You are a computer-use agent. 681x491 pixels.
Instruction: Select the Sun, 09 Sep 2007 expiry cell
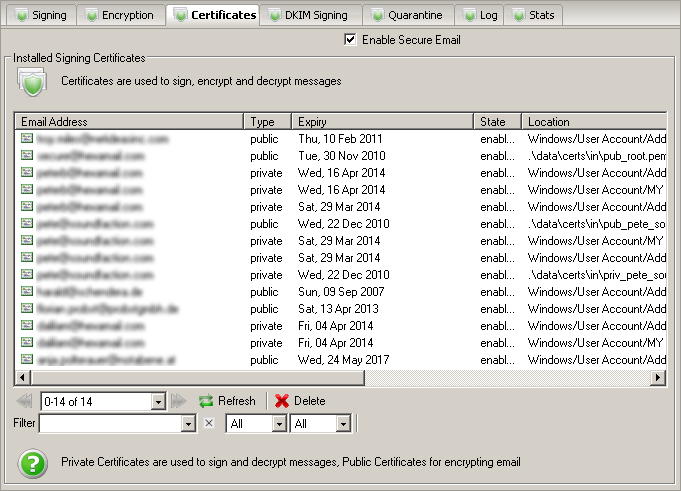[341, 292]
